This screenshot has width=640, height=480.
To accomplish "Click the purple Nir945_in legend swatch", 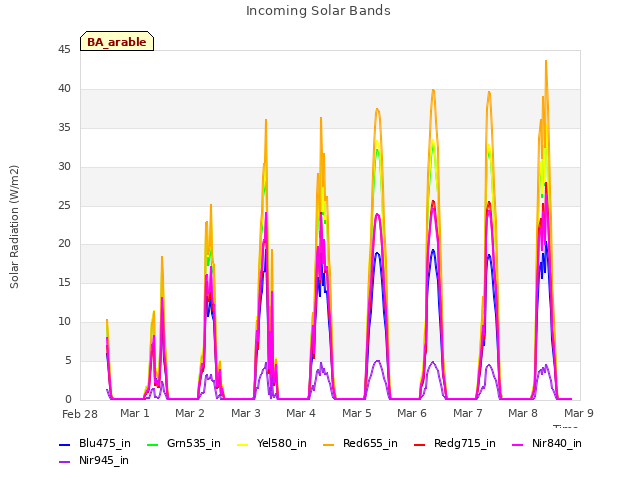I will click(65, 462).
